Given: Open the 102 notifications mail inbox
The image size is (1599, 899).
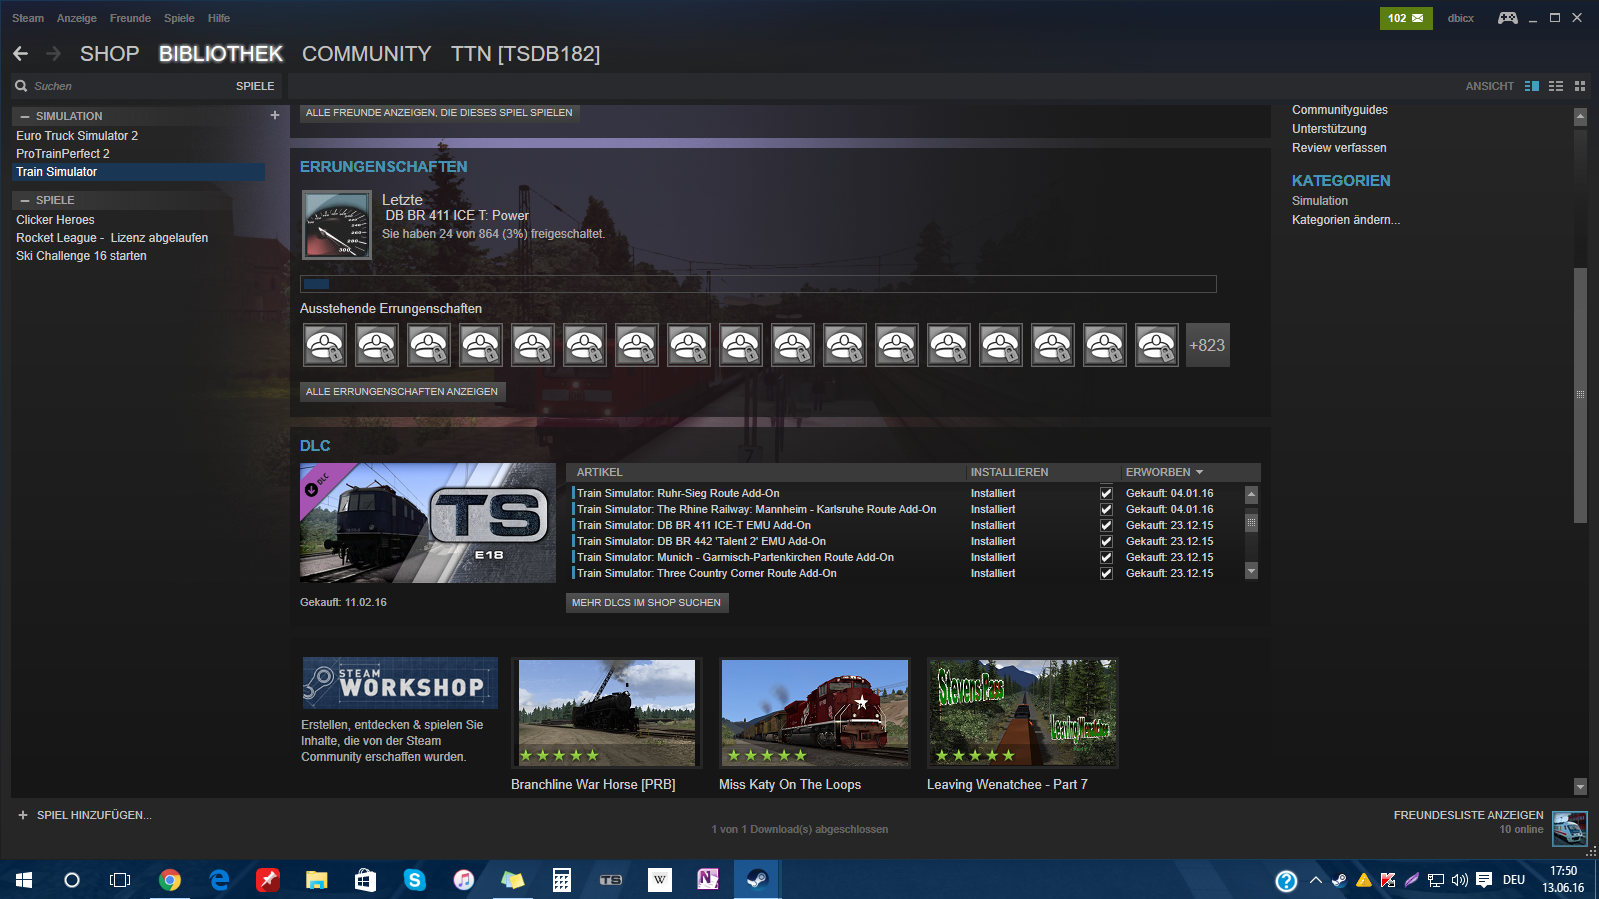Looking at the screenshot, I should (1406, 18).
